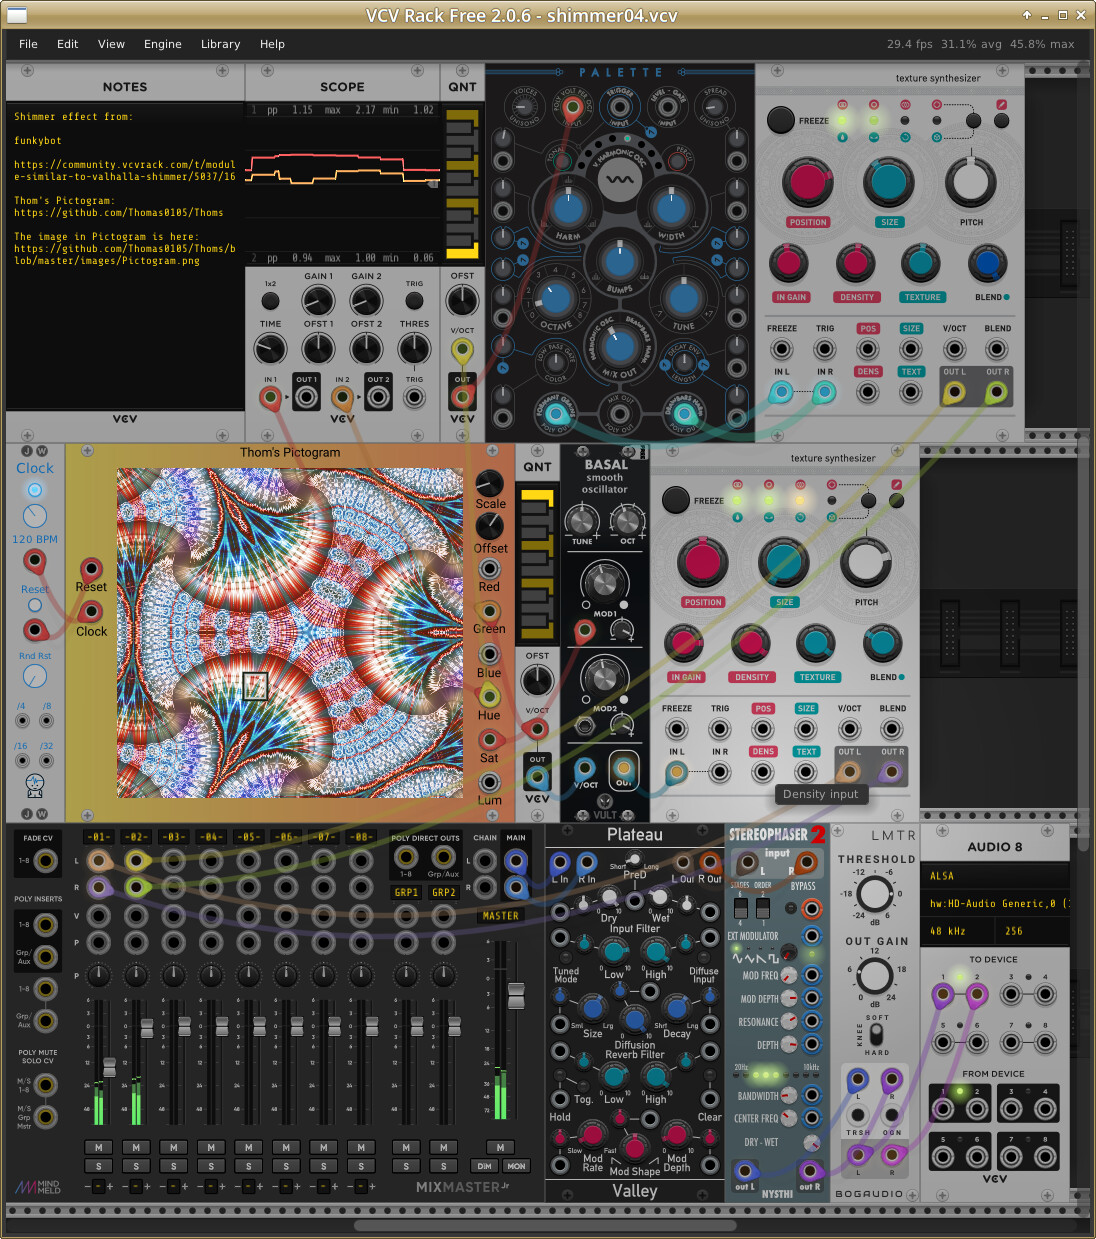The image size is (1096, 1239).
Task: Click OUT R jack on lower texture synthesizer
Action: point(891,772)
